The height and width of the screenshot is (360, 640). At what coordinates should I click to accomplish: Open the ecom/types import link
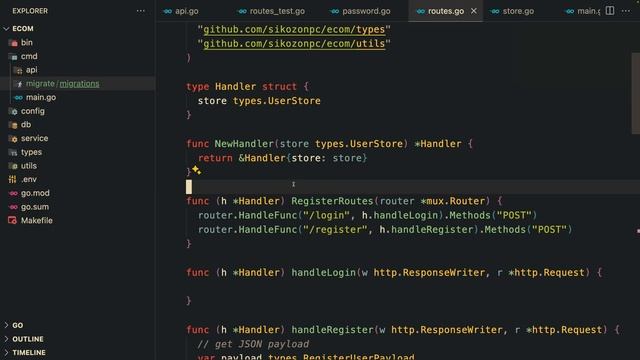click(294, 29)
